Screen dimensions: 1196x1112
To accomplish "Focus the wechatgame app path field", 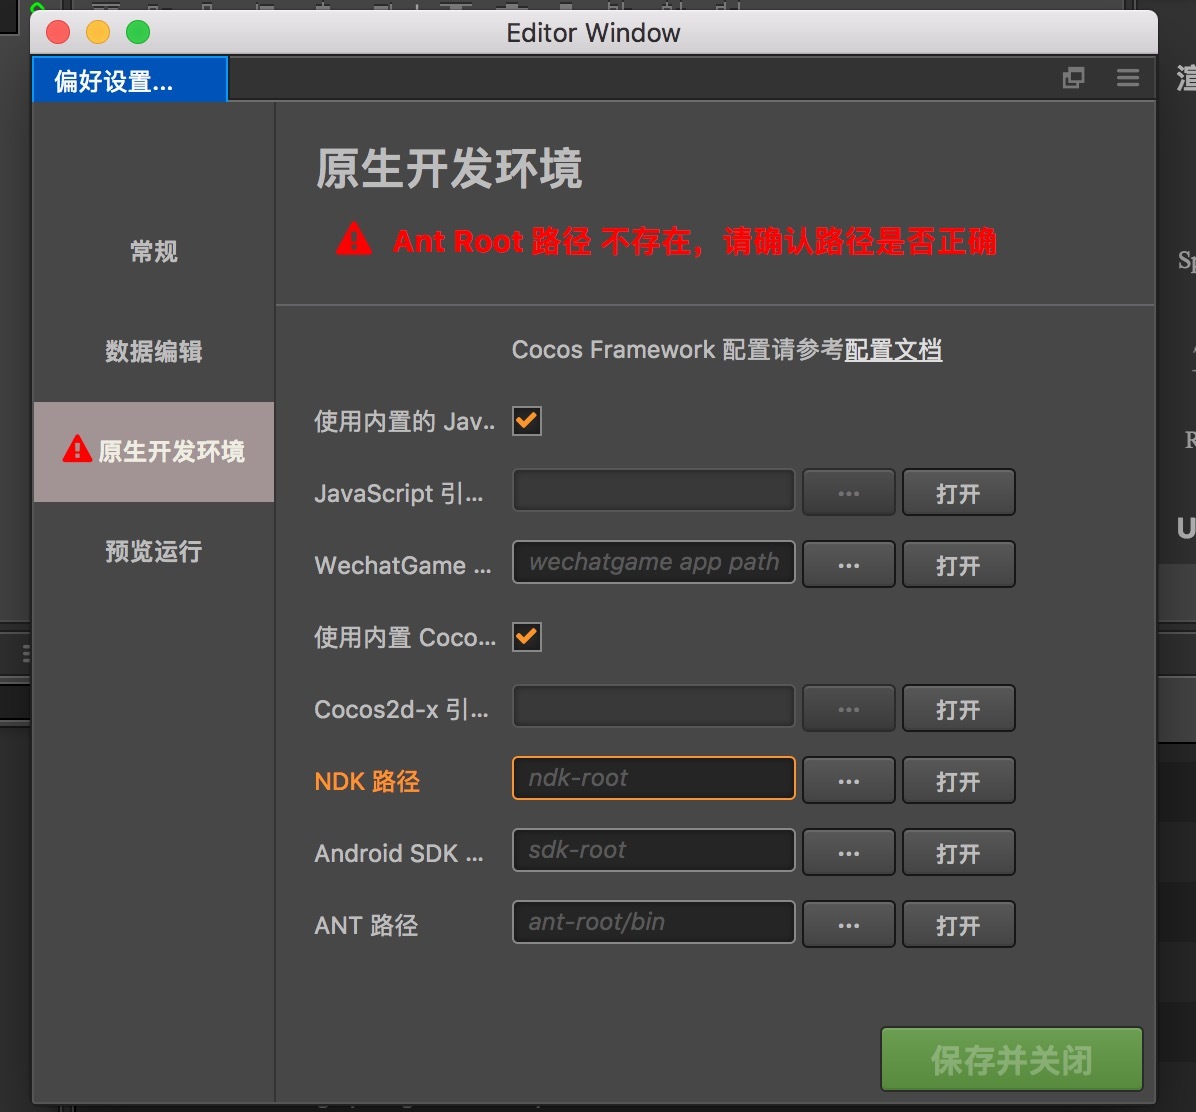I will pyautogui.click(x=654, y=562).
